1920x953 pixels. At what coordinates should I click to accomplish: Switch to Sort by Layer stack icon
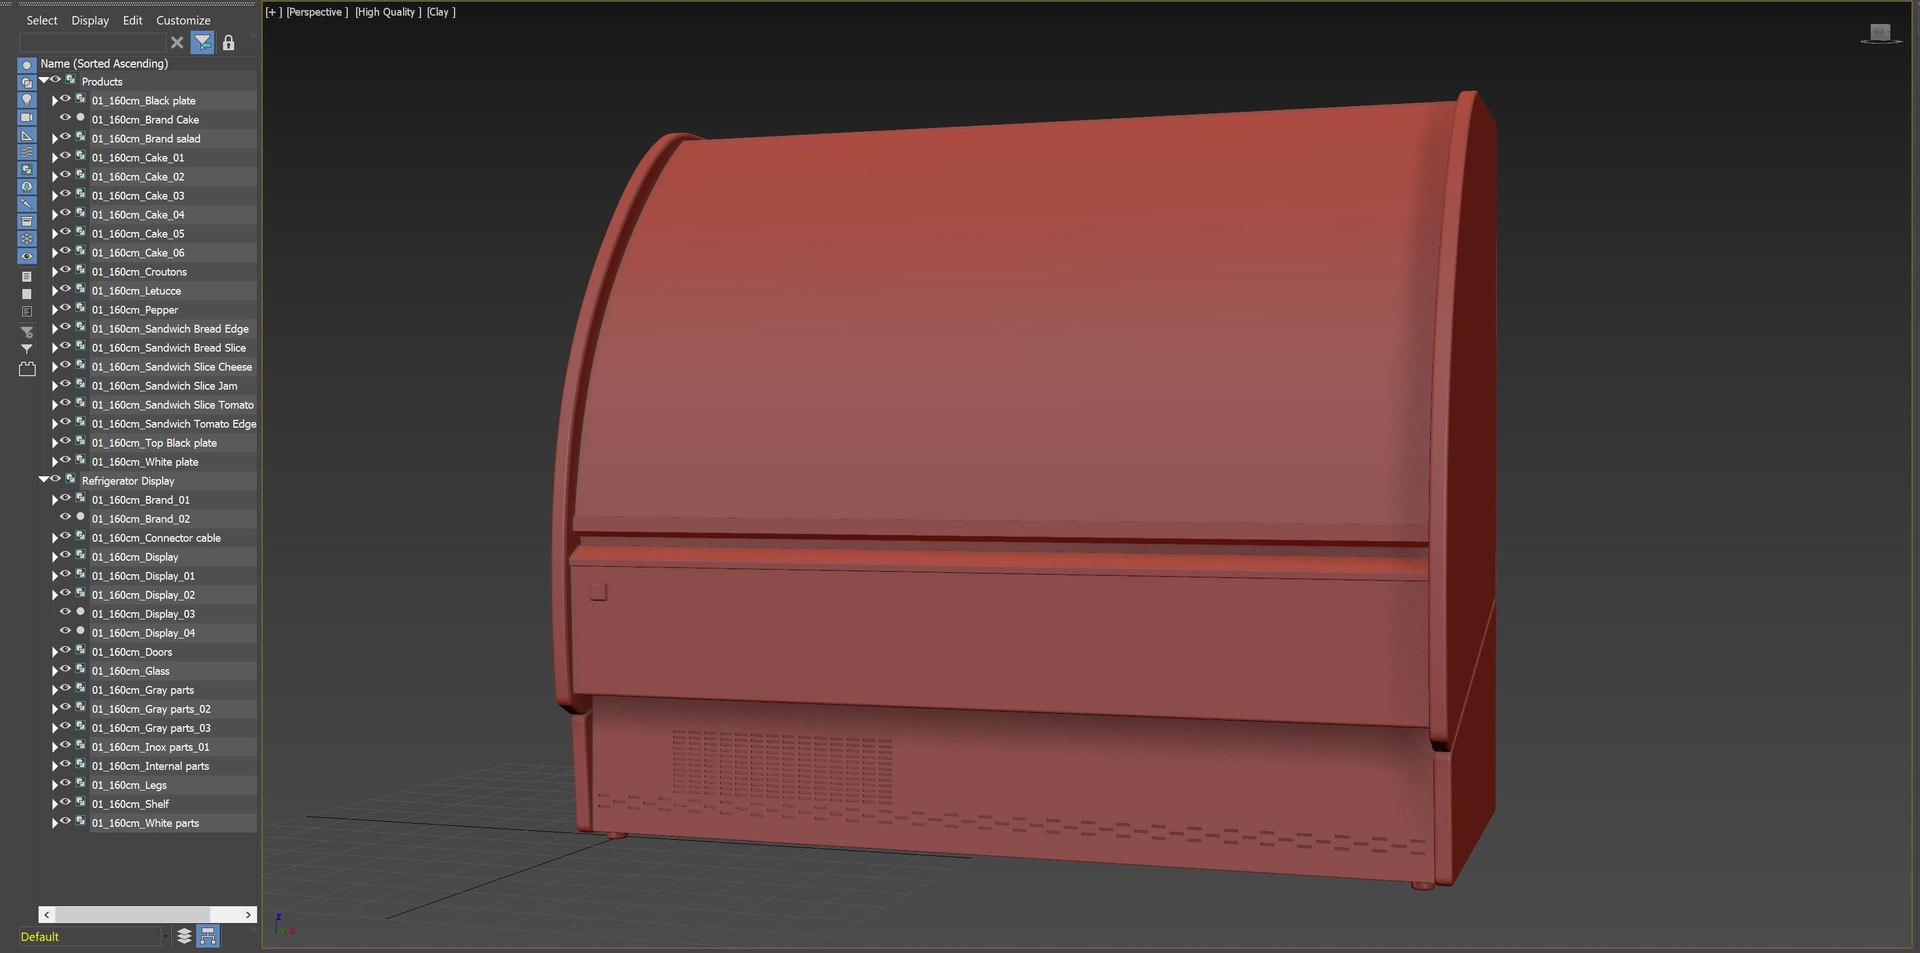(x=184, y=936)
